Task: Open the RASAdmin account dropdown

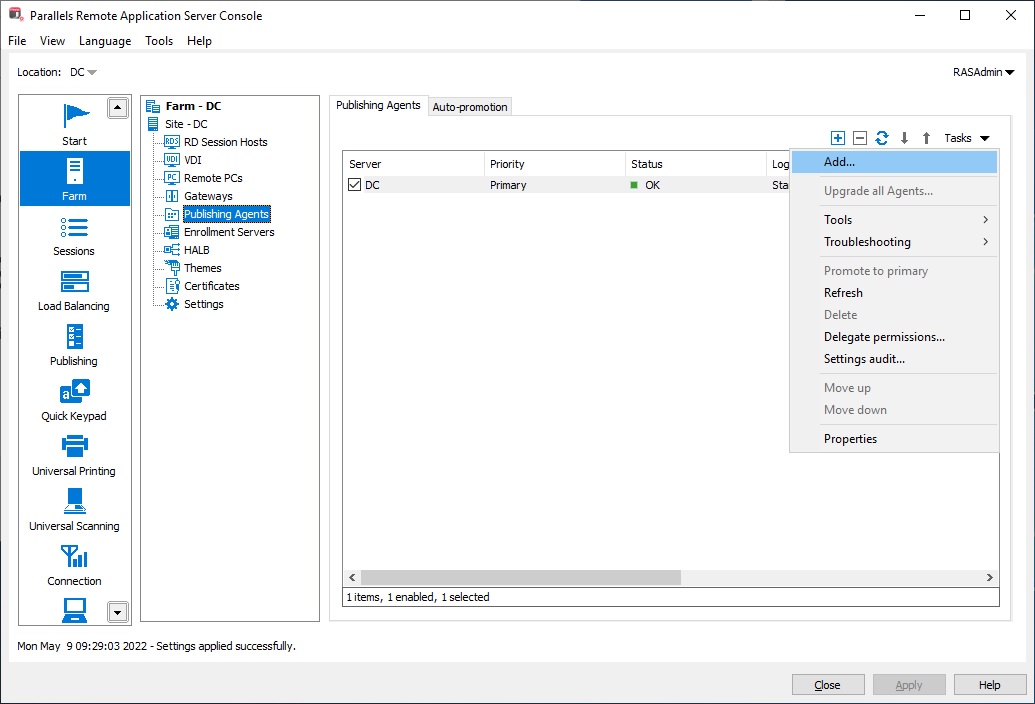Action: click(x=984, y=72)
